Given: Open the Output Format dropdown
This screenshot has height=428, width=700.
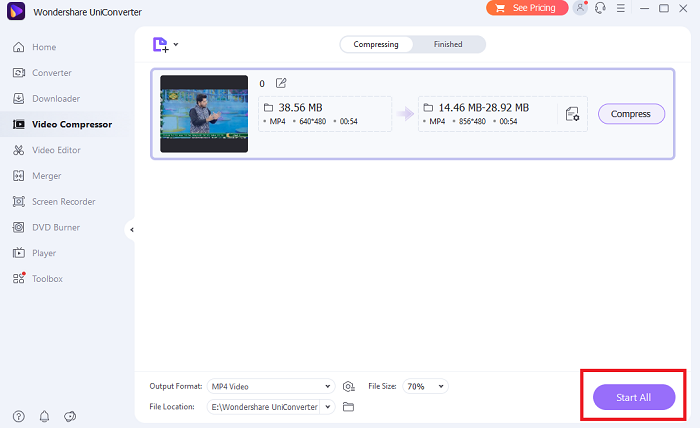Looking at the screenshot, I should pos(271,386).
